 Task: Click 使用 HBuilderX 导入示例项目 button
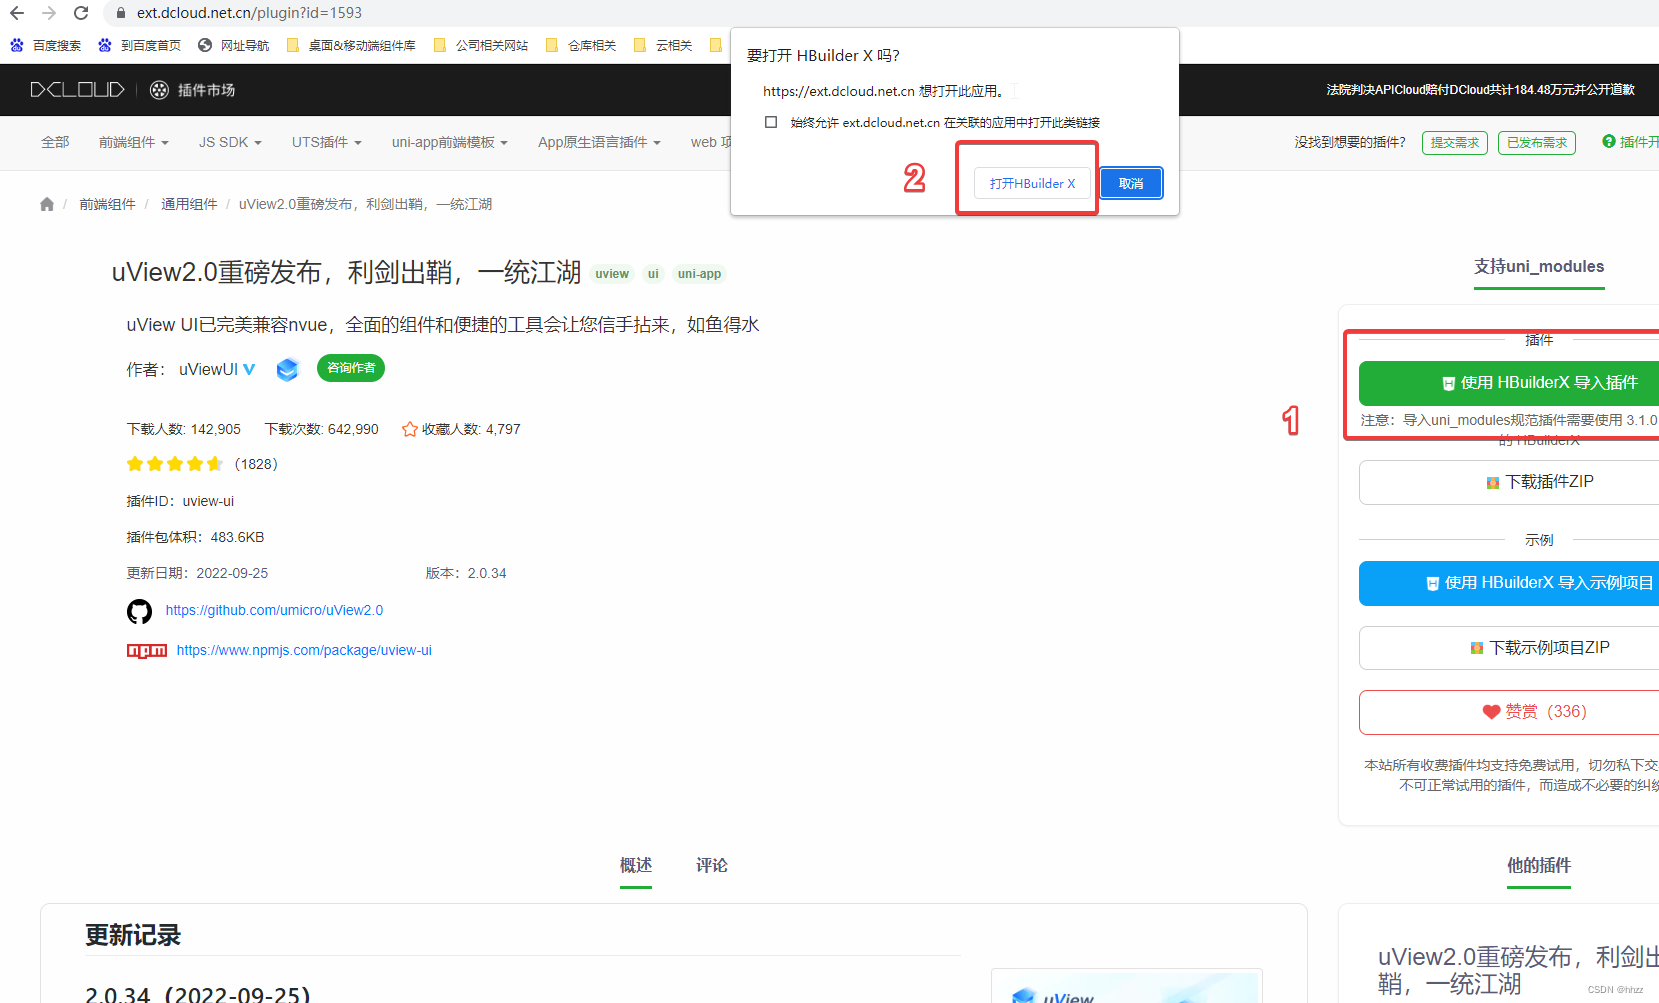tap(1509, 583)
